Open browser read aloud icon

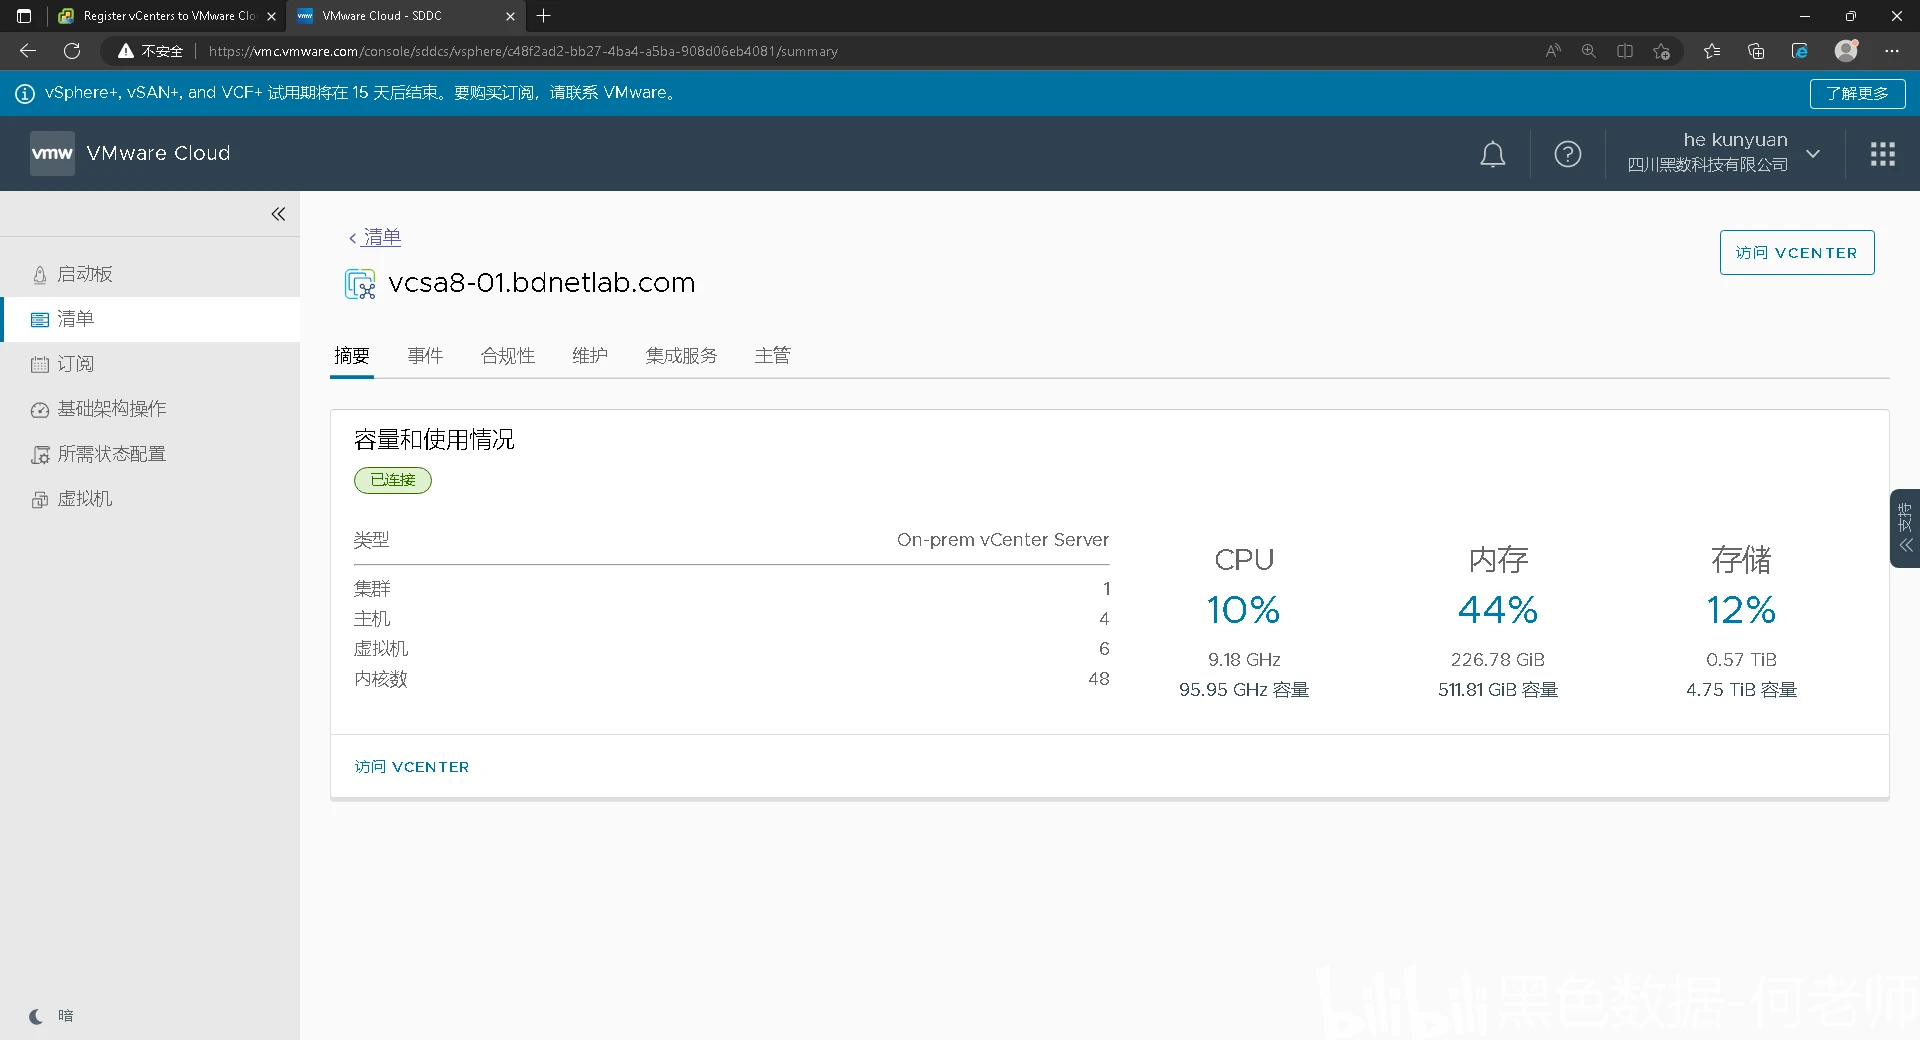tap(1552, 51)
